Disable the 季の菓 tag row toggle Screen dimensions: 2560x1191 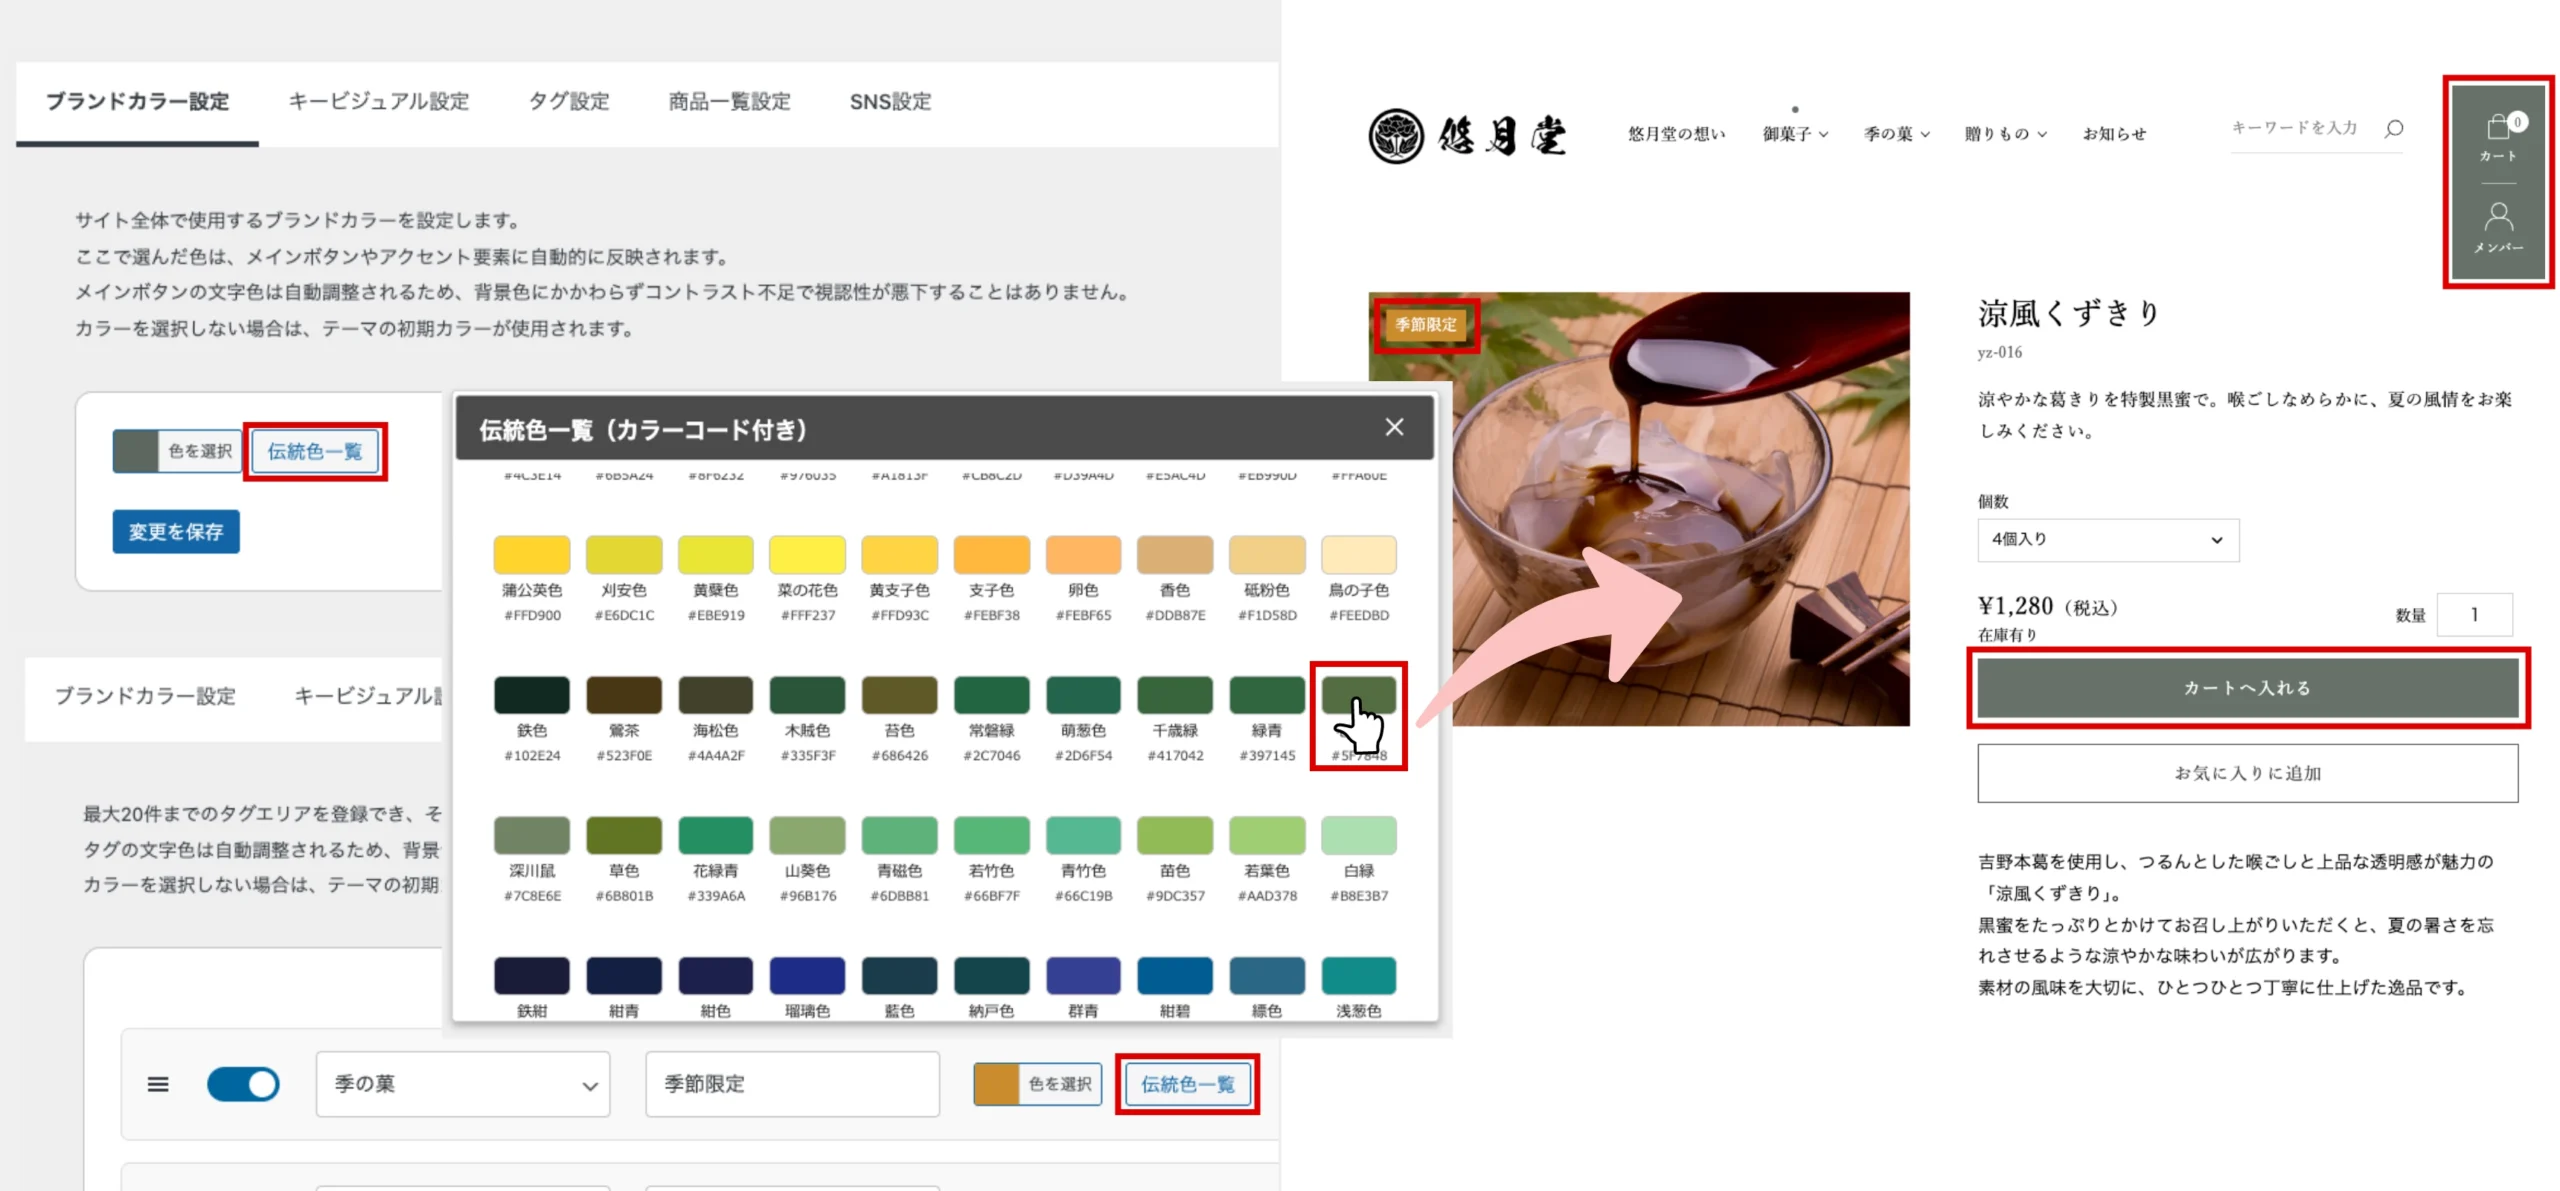tap(243, 1083)
